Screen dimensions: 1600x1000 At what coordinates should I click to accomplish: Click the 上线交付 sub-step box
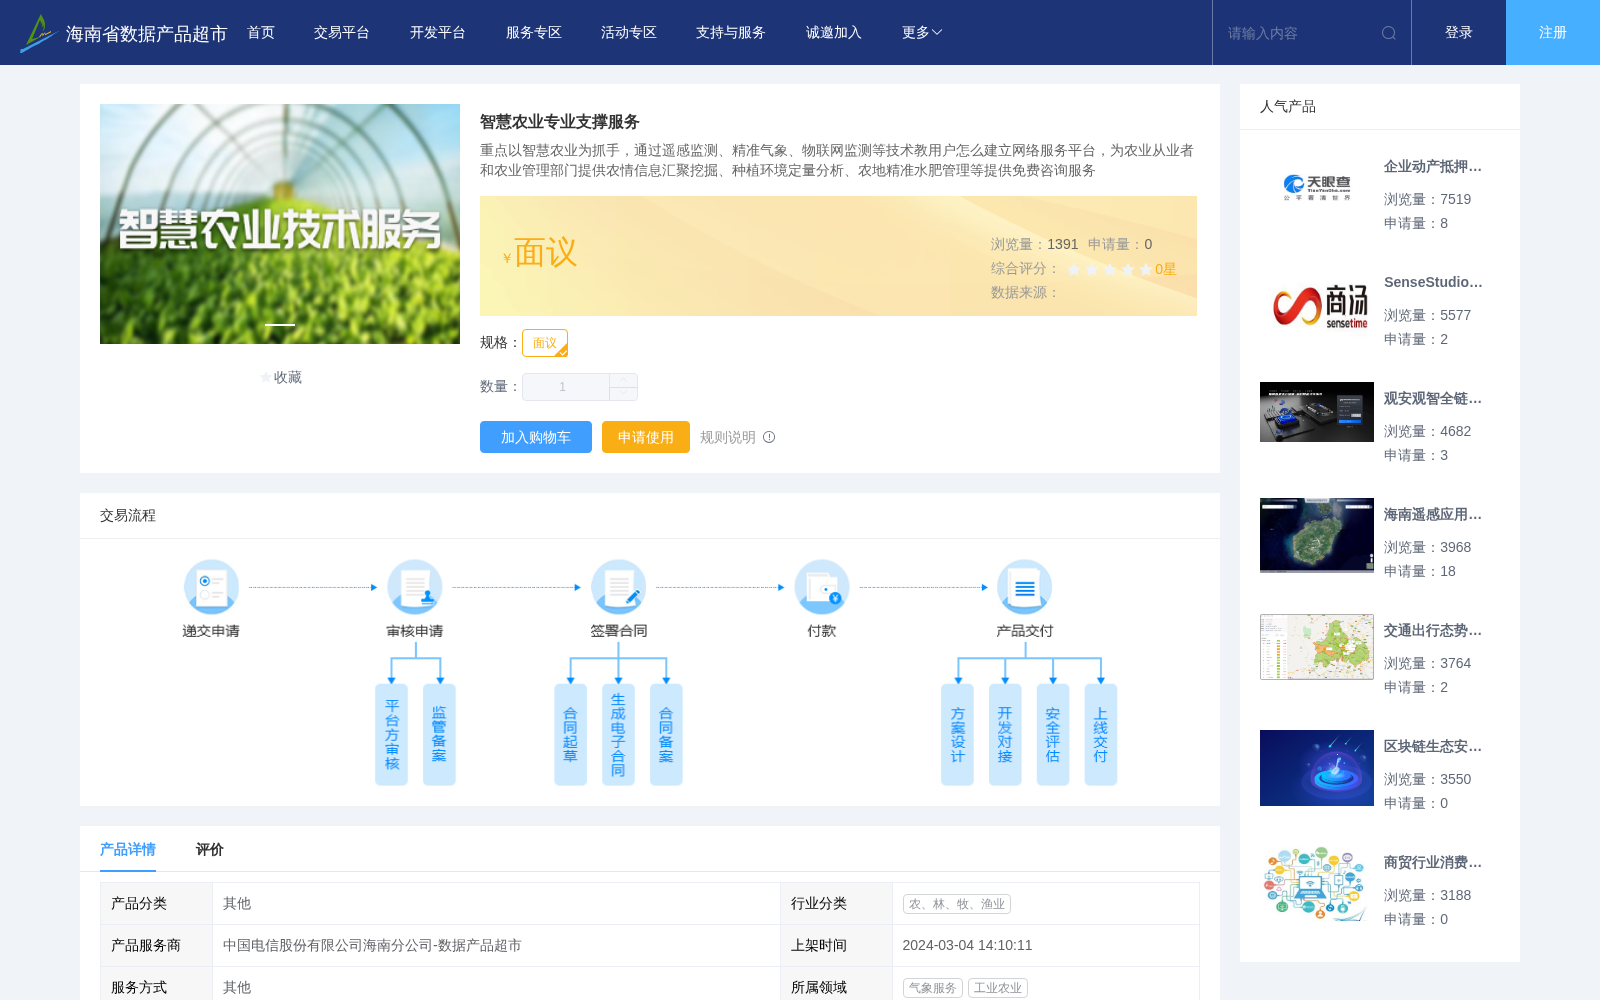point(1101,735)
